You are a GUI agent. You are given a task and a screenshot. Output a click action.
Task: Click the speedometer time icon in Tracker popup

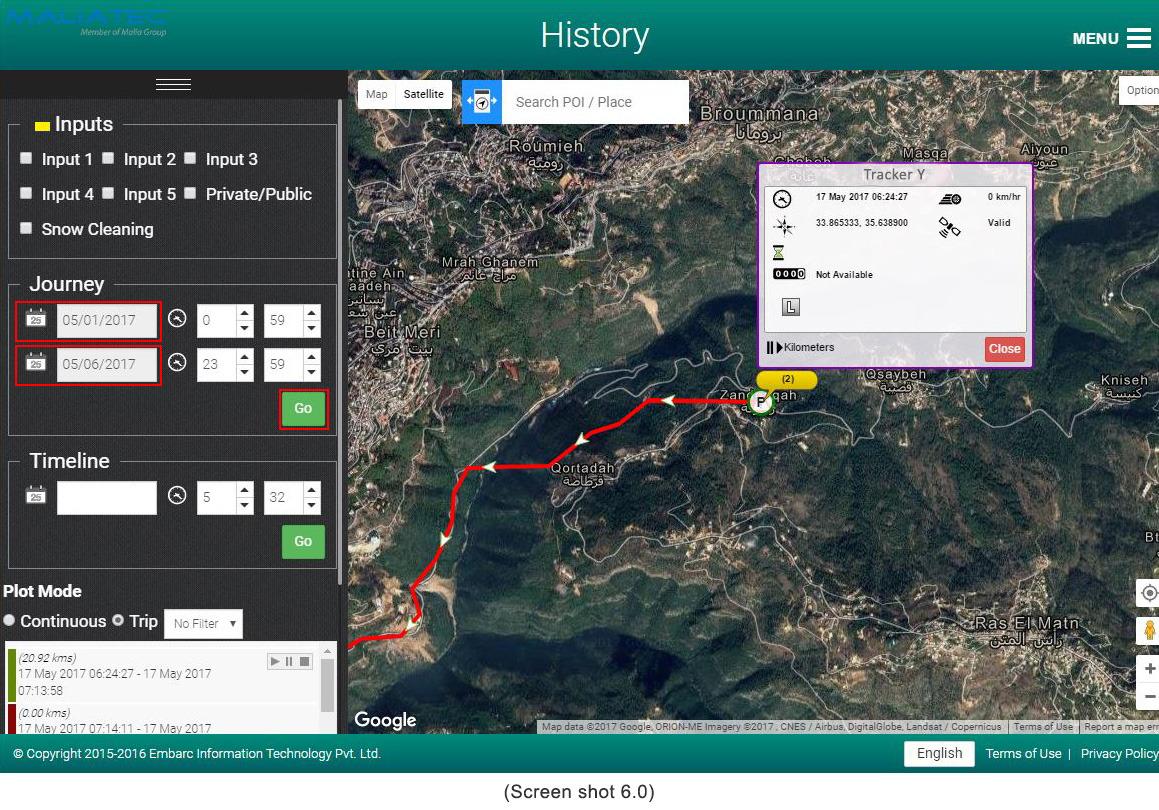click(782, 199)
